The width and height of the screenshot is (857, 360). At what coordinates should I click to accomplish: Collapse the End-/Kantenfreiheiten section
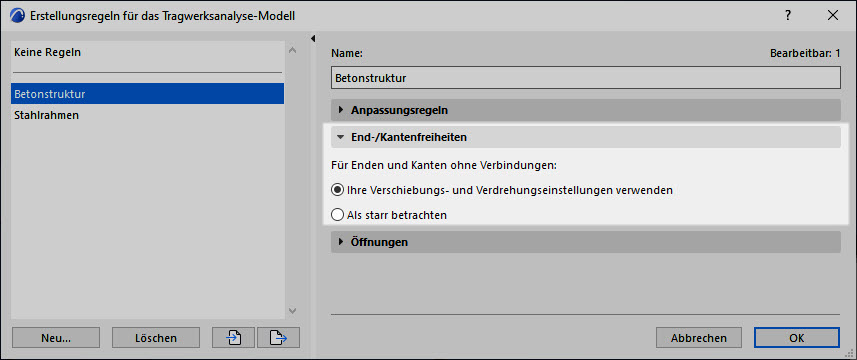(x=585, y=137)
